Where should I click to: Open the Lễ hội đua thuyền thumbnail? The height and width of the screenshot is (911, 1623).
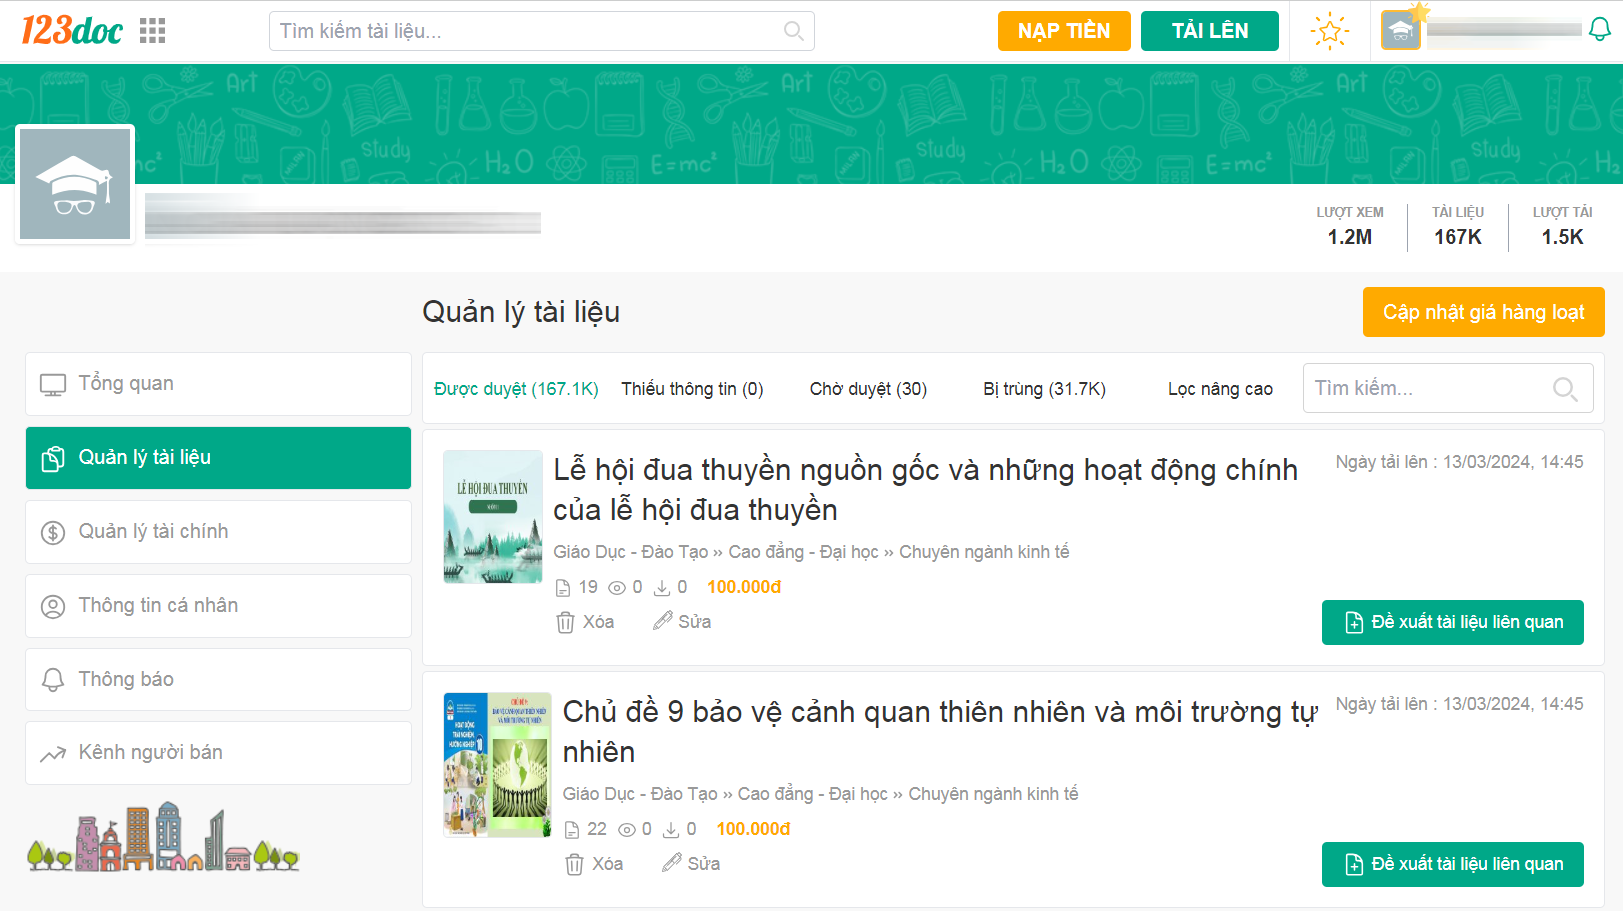pyautogui.click(x=493, y=517)
